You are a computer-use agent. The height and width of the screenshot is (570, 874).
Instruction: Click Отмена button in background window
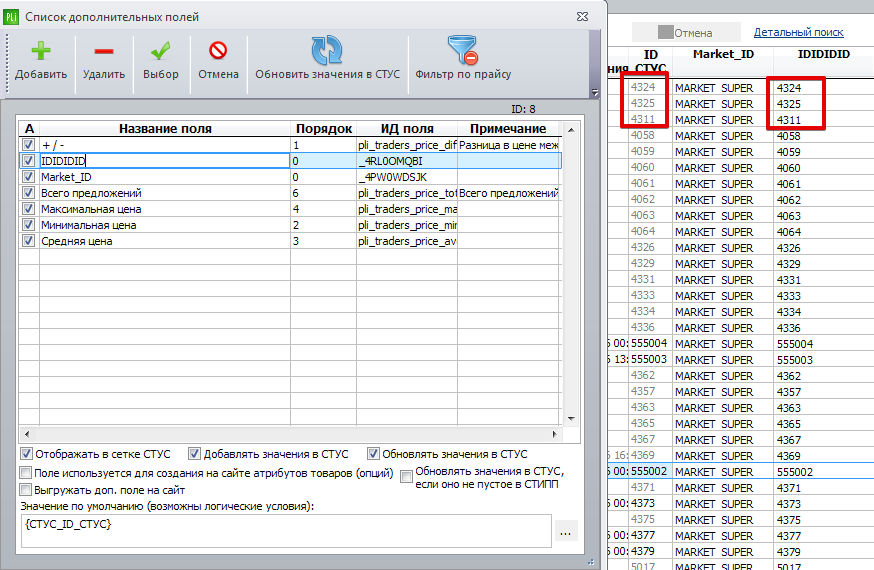686,32
